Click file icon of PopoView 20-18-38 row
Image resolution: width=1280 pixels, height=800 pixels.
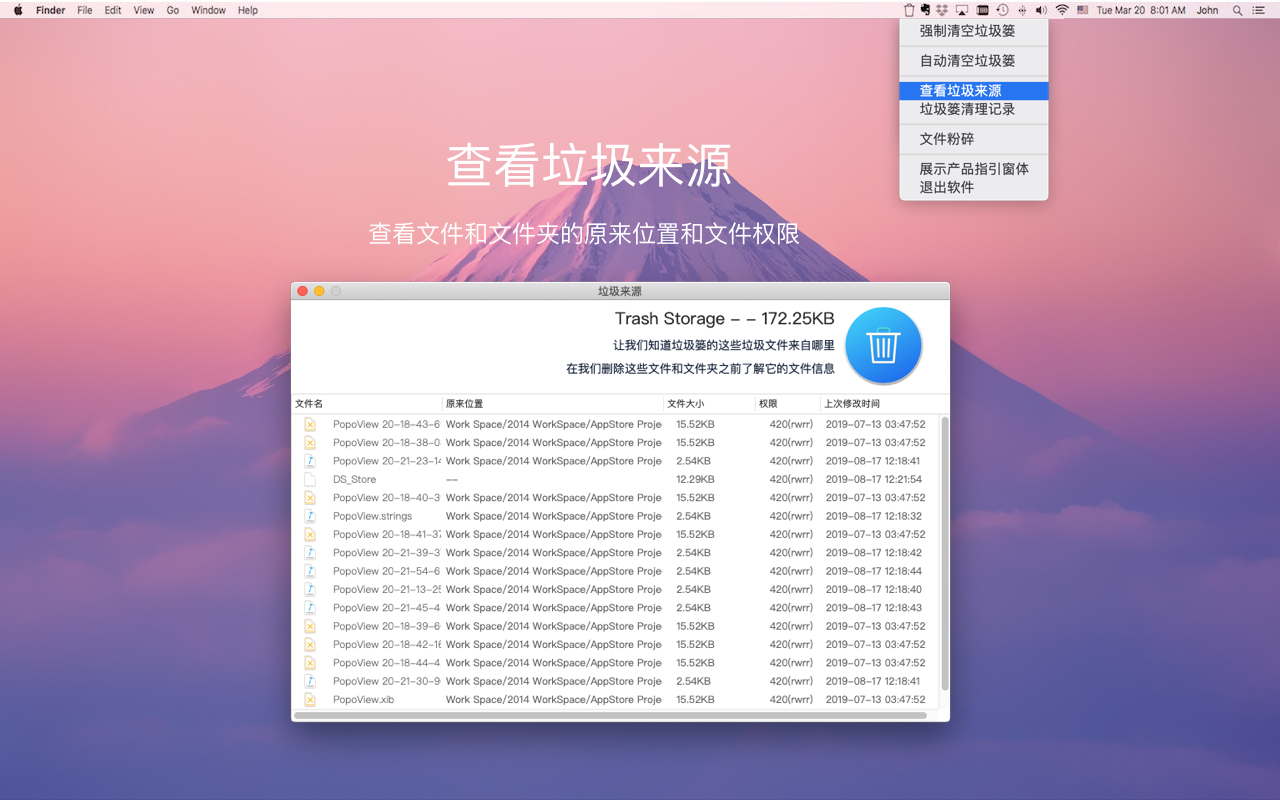pos(310,442)
